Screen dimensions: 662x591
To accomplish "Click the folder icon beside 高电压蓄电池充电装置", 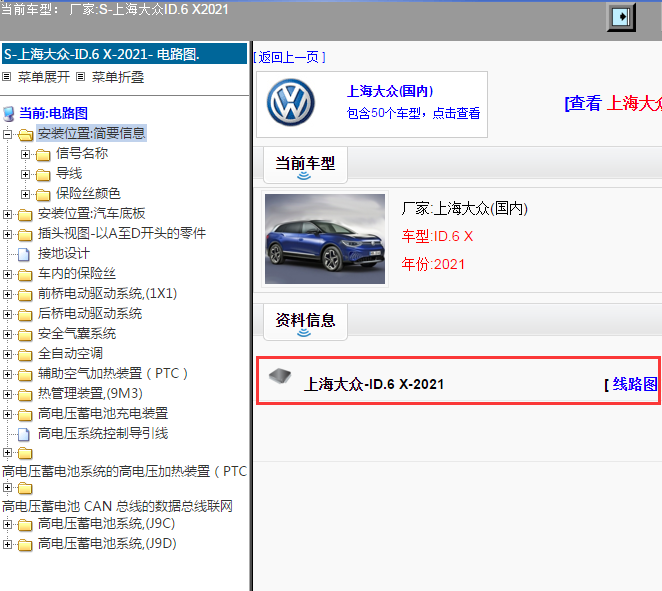I will click(25, 415).
